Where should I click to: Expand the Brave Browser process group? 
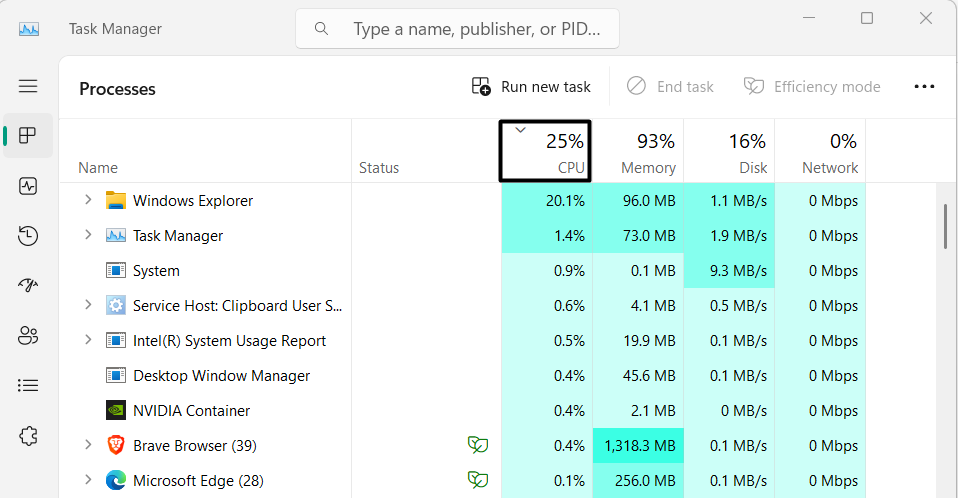[x=88, y=445]
